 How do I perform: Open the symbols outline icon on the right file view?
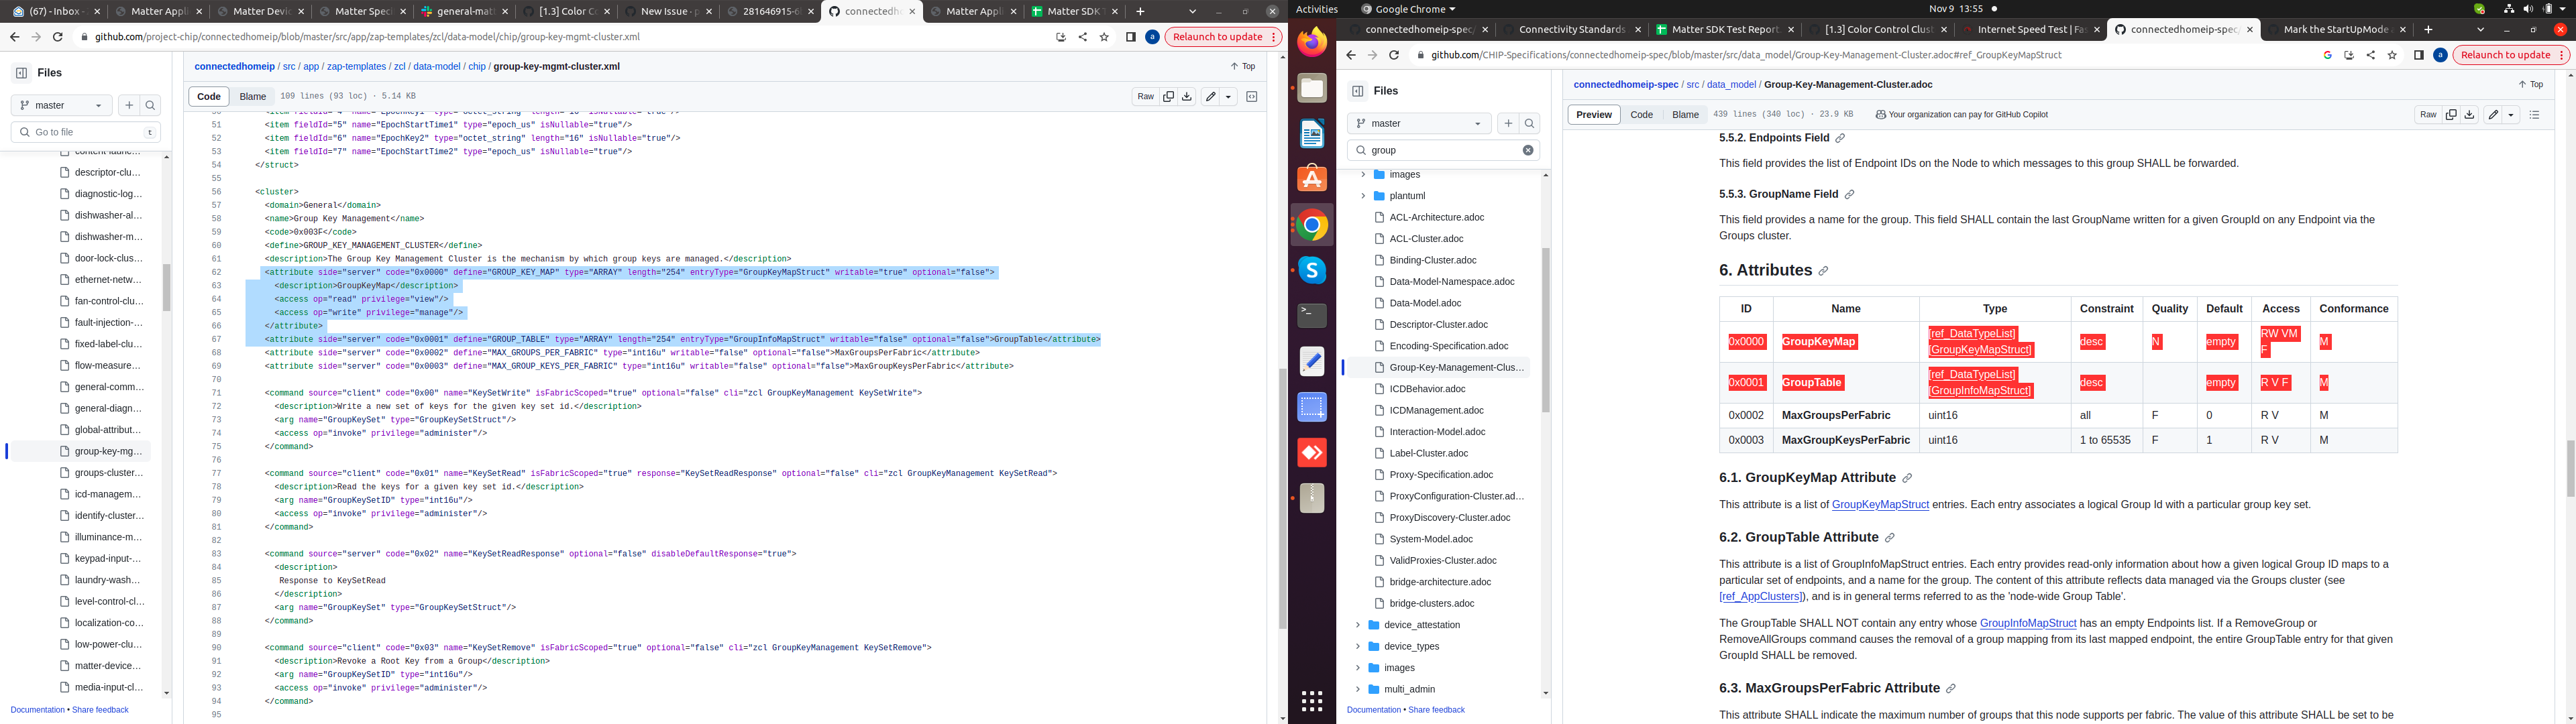[x=2535, y=114]
